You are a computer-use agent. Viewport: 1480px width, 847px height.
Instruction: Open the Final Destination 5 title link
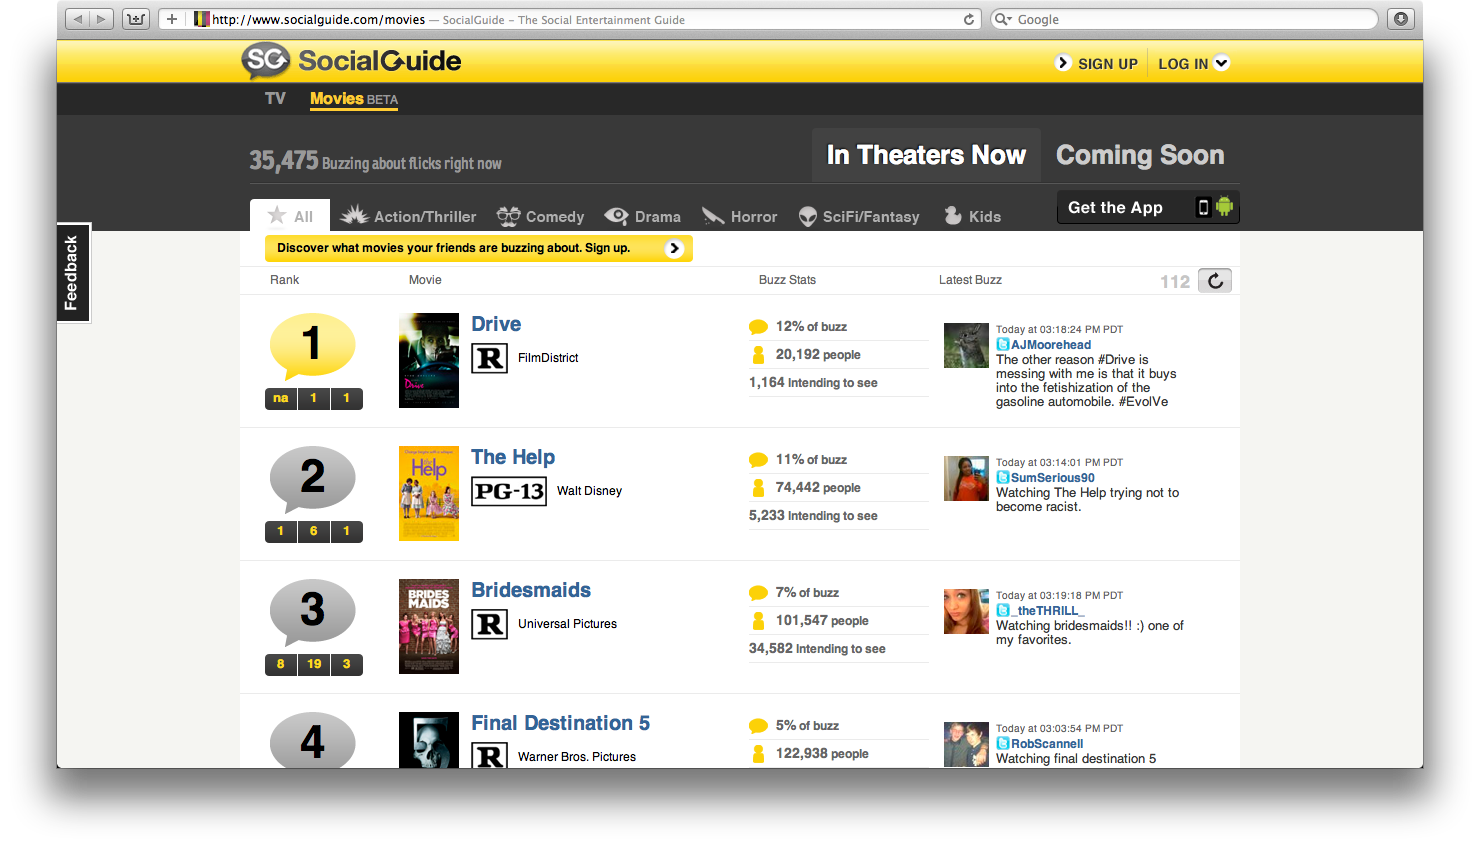coord(561,723)
